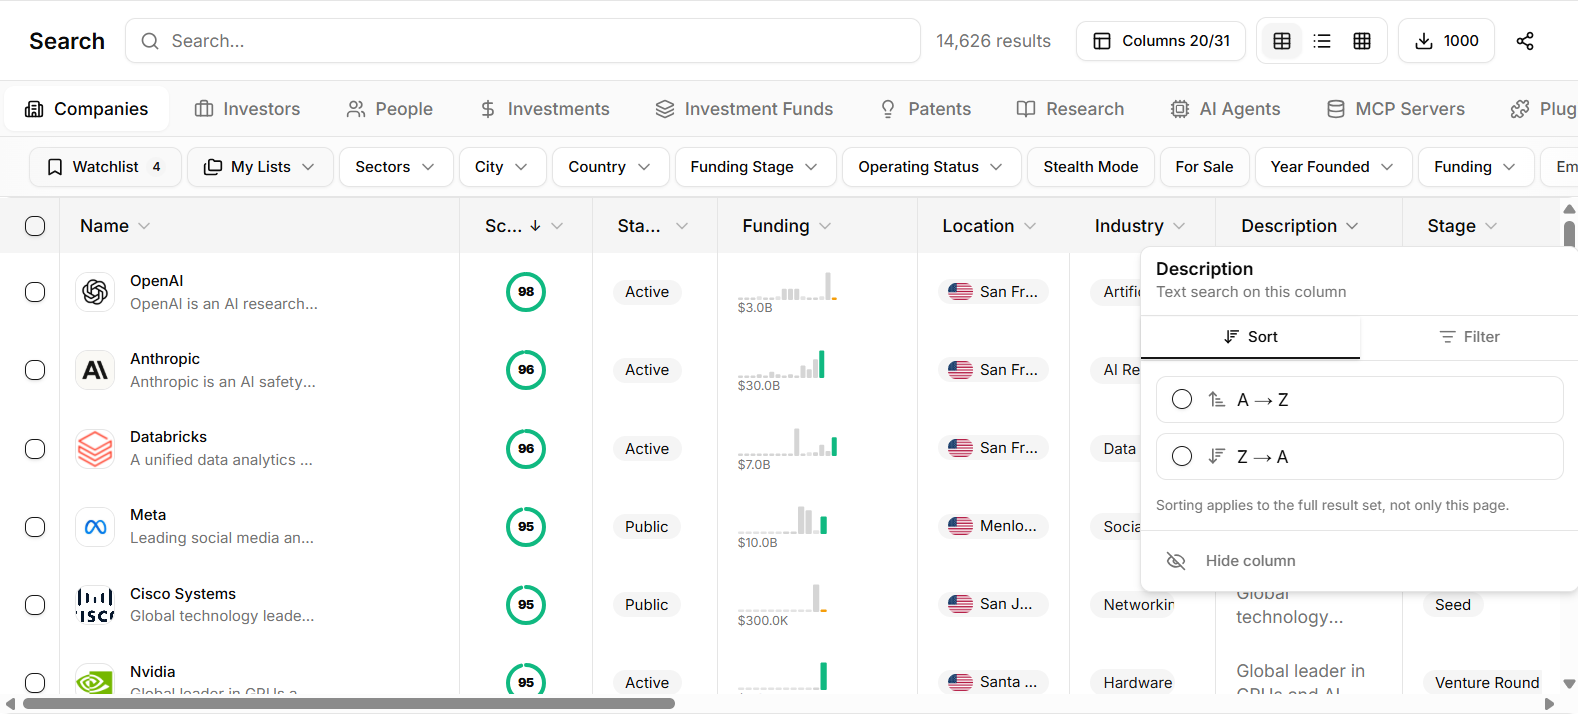Open the Year Founded filter dropdown
1578x714 pixels.
point(1333,167)
